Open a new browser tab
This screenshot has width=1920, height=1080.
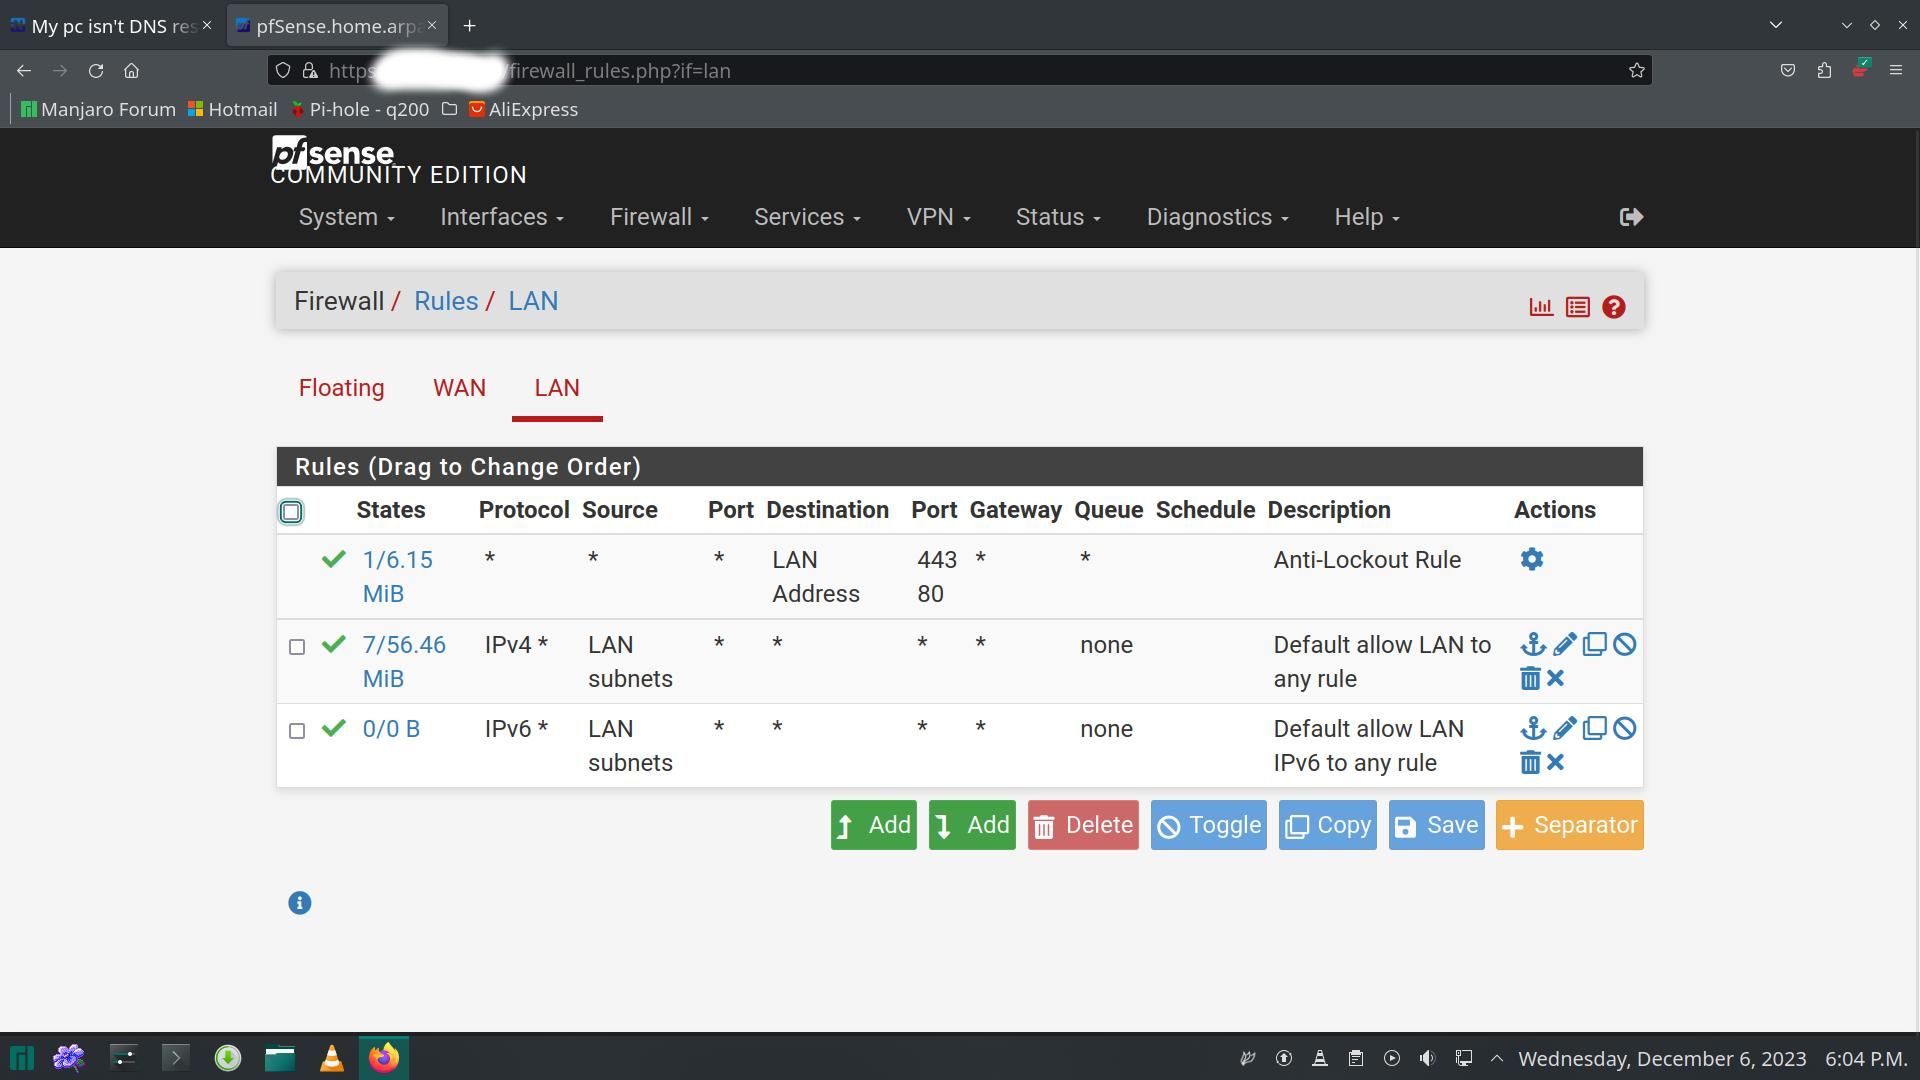[469, 26]
